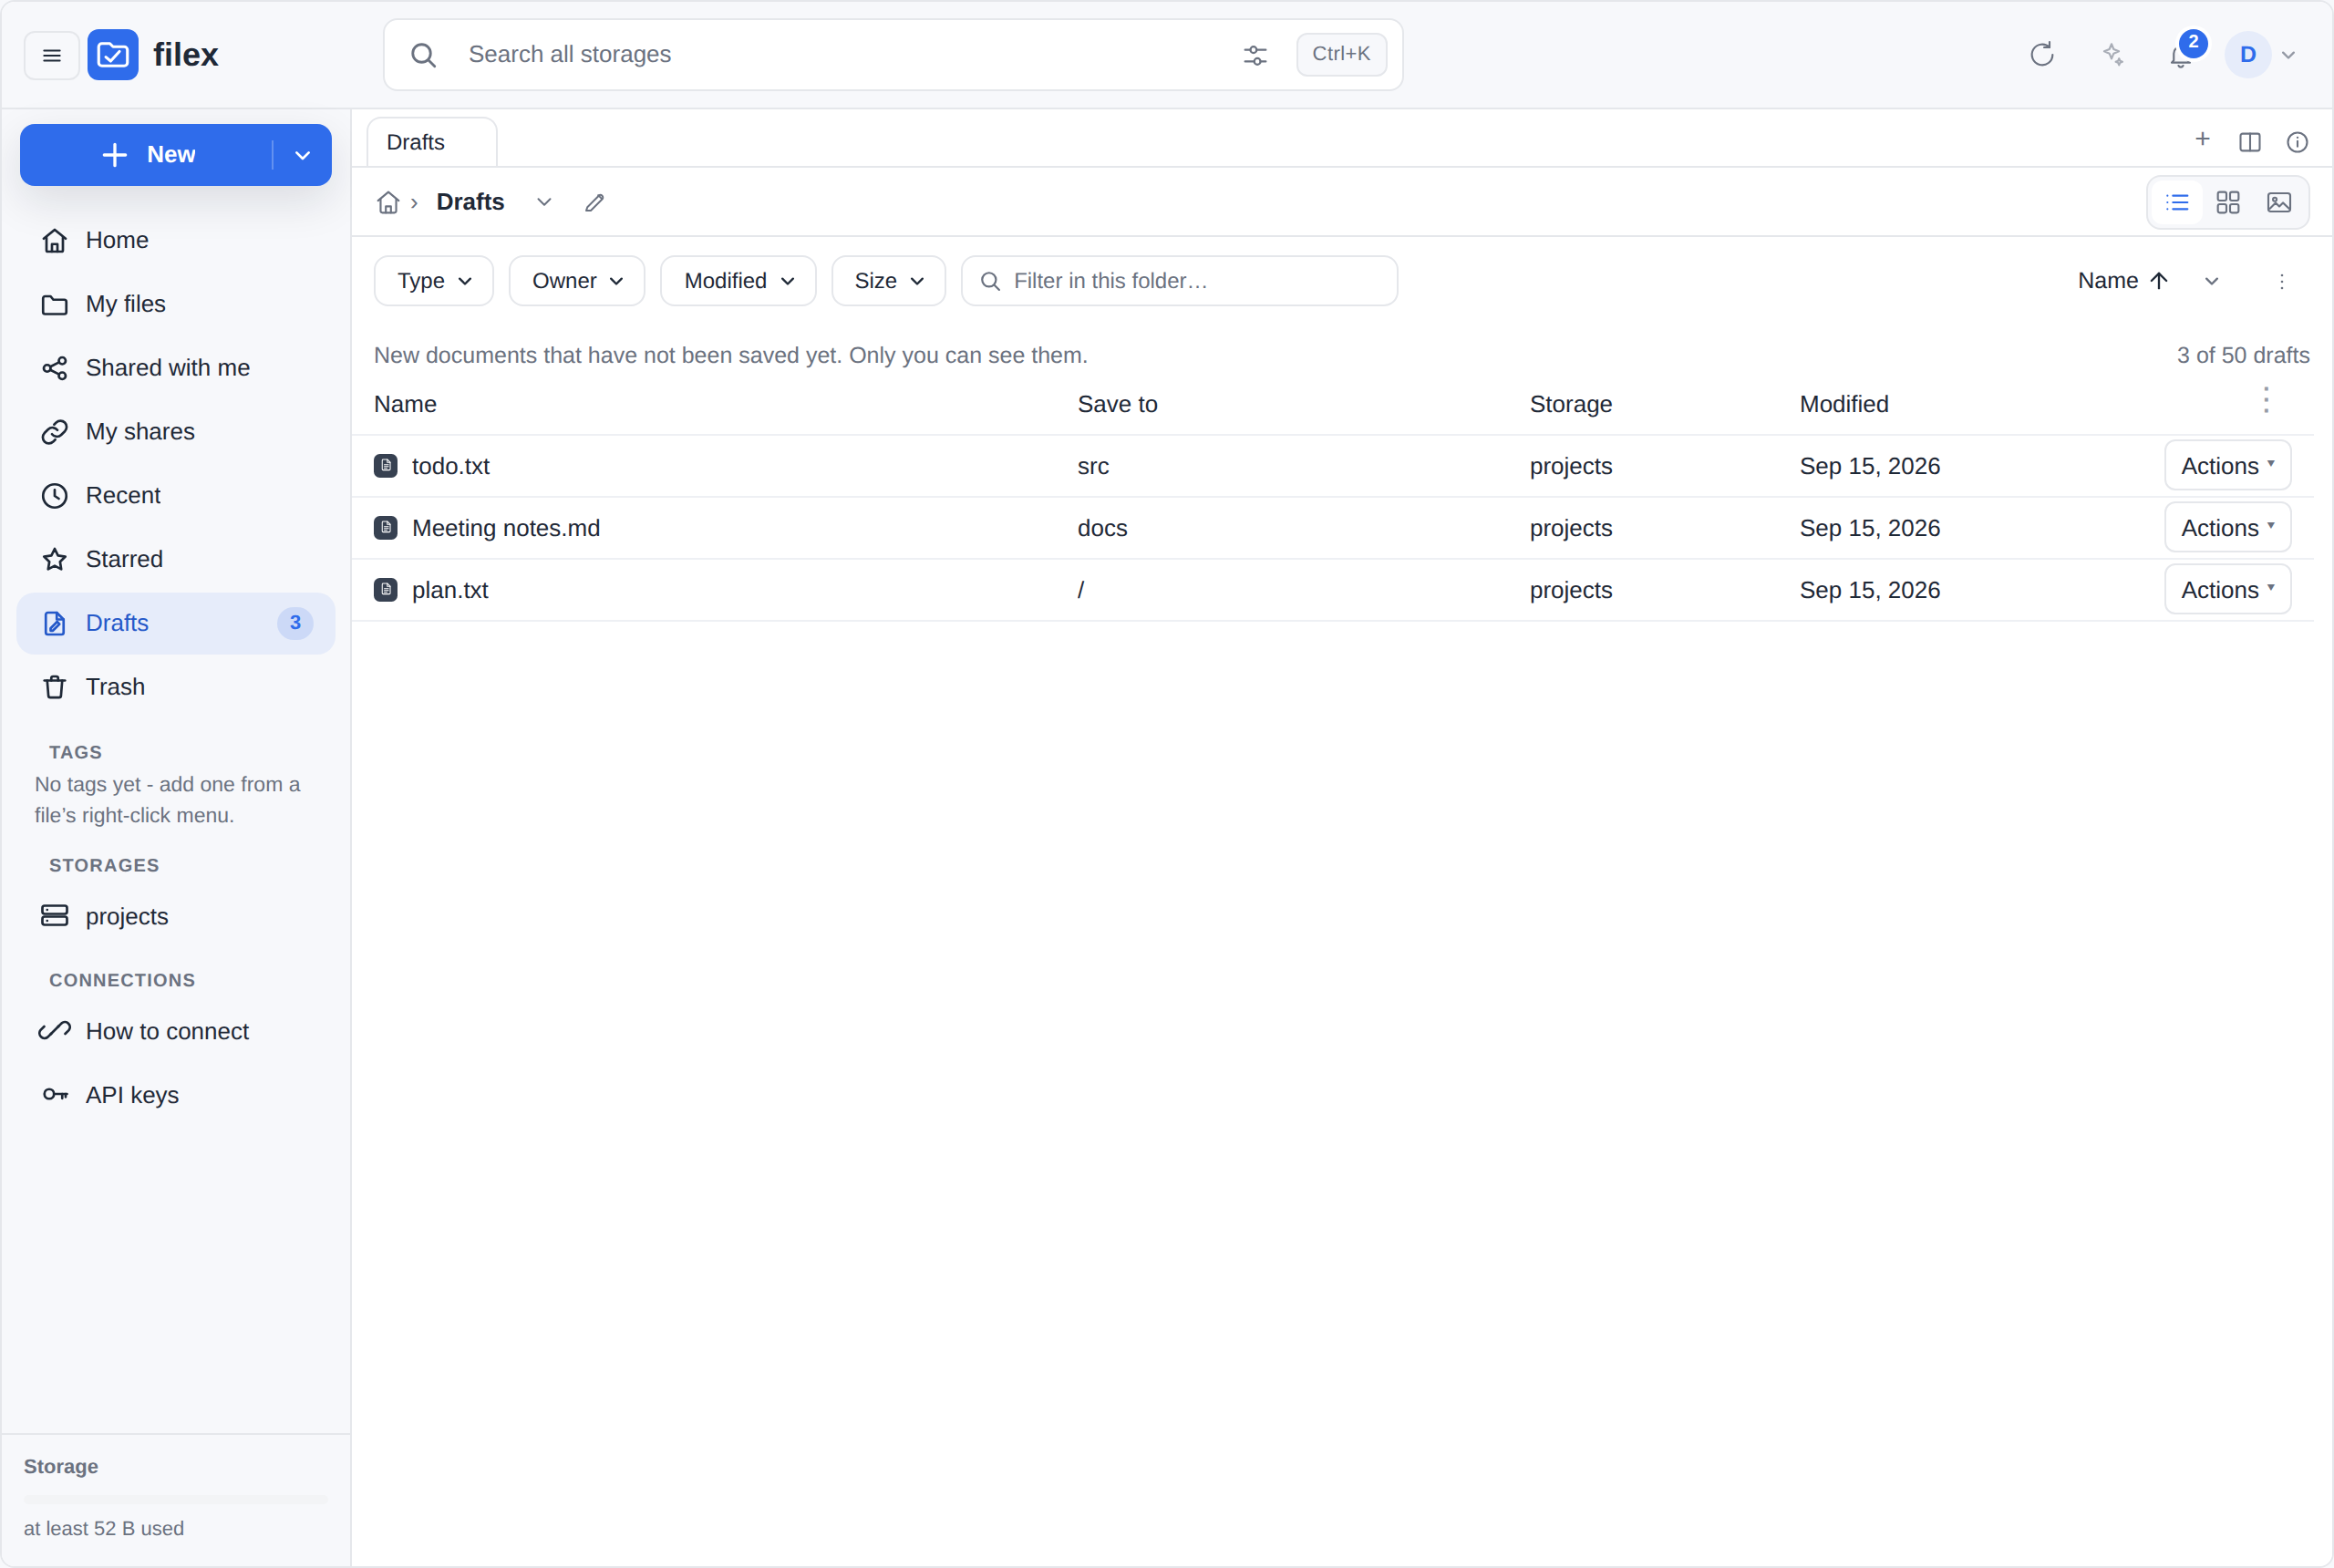Viewport: 2334px width, 1568px height.
Task: Open My shares in the sidebar
Action: 176,432
